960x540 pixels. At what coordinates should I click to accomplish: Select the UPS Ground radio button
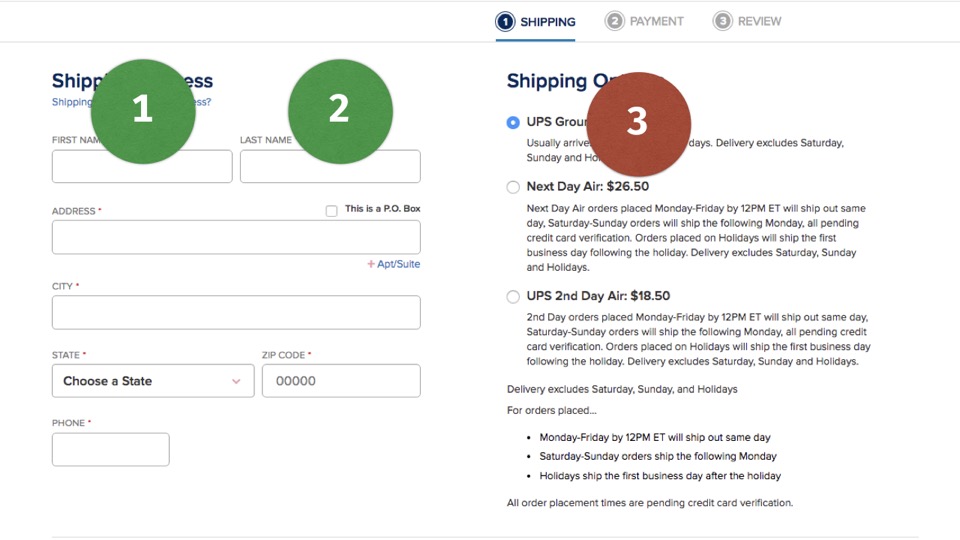(x=513, y=122)
